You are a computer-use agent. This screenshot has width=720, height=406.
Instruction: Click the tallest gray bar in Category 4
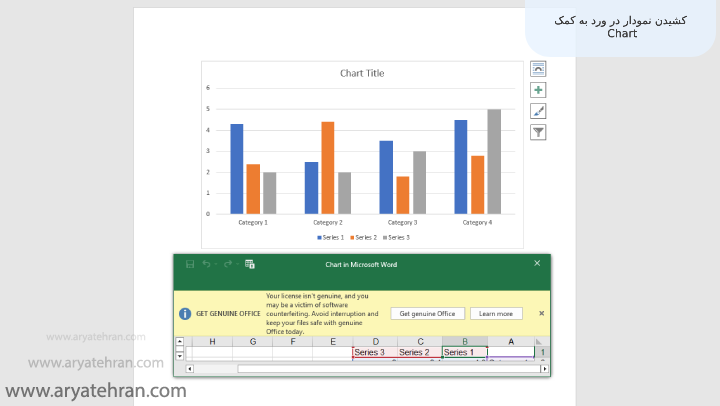(494, 160)
